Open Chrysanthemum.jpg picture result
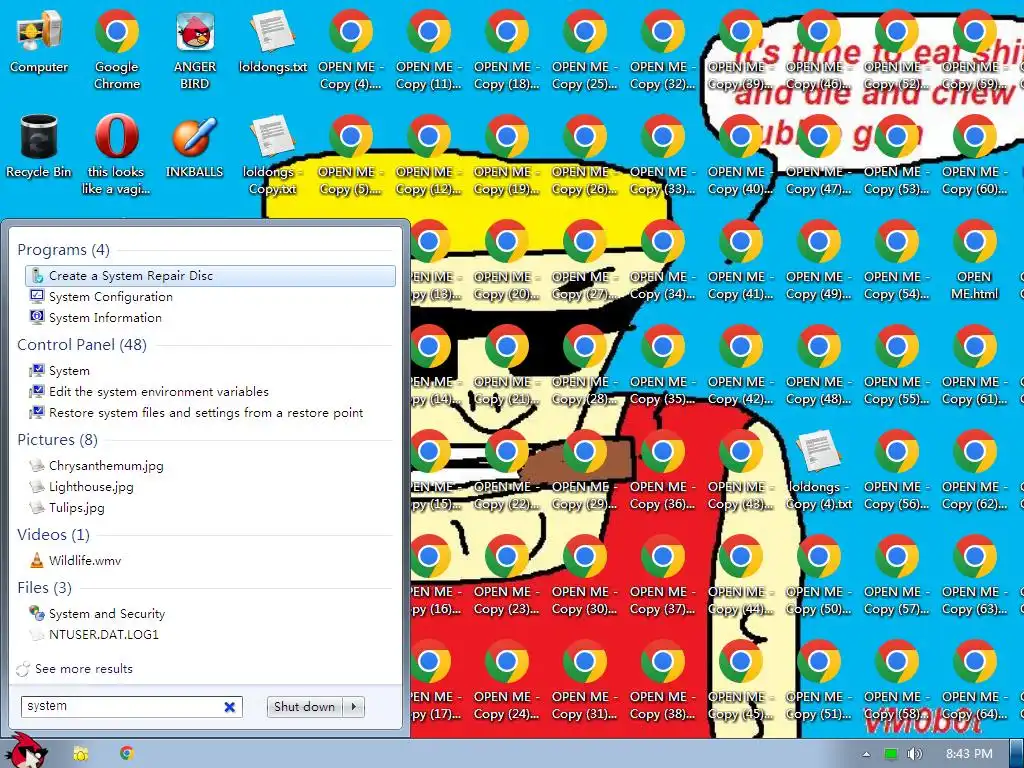The image size is (1024, 768). (x=210, y=465)
